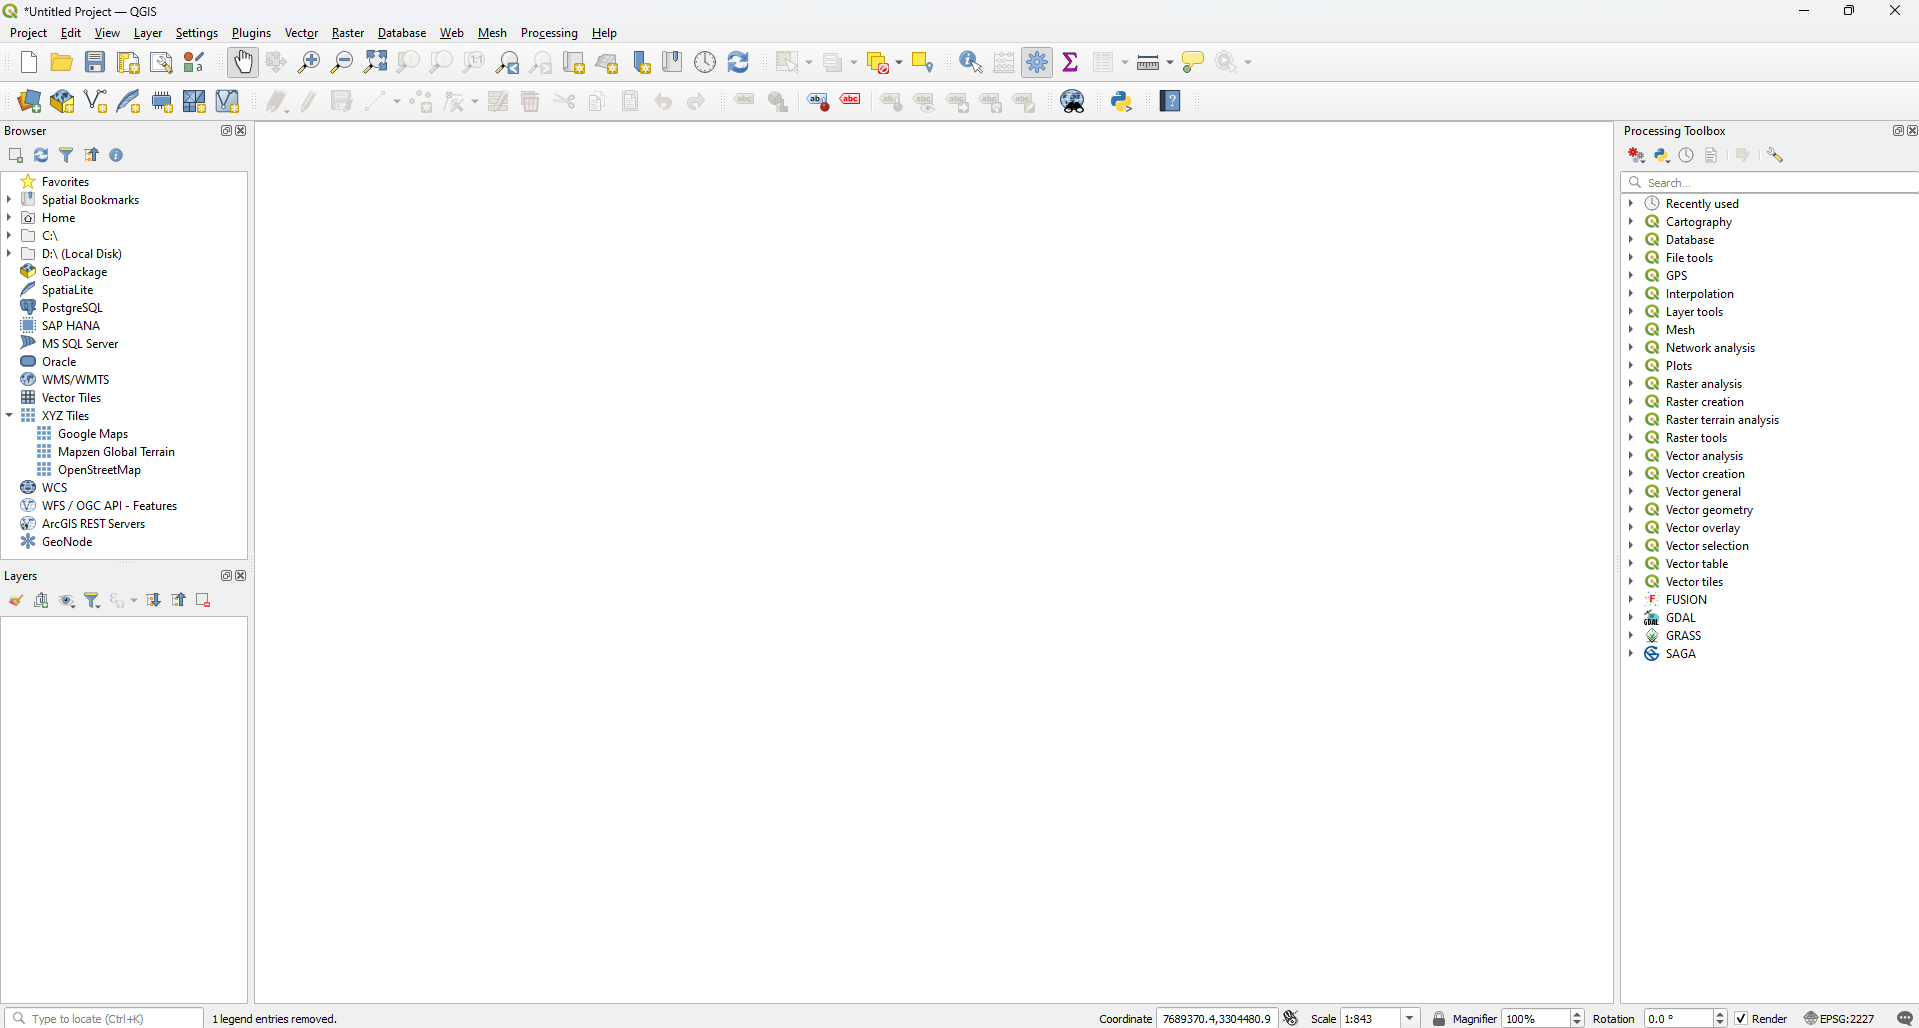This screenshot has width=1919, height=1028.
Task: Open the Processing menu
Action: pyautogui.click(x=549, y=33)
